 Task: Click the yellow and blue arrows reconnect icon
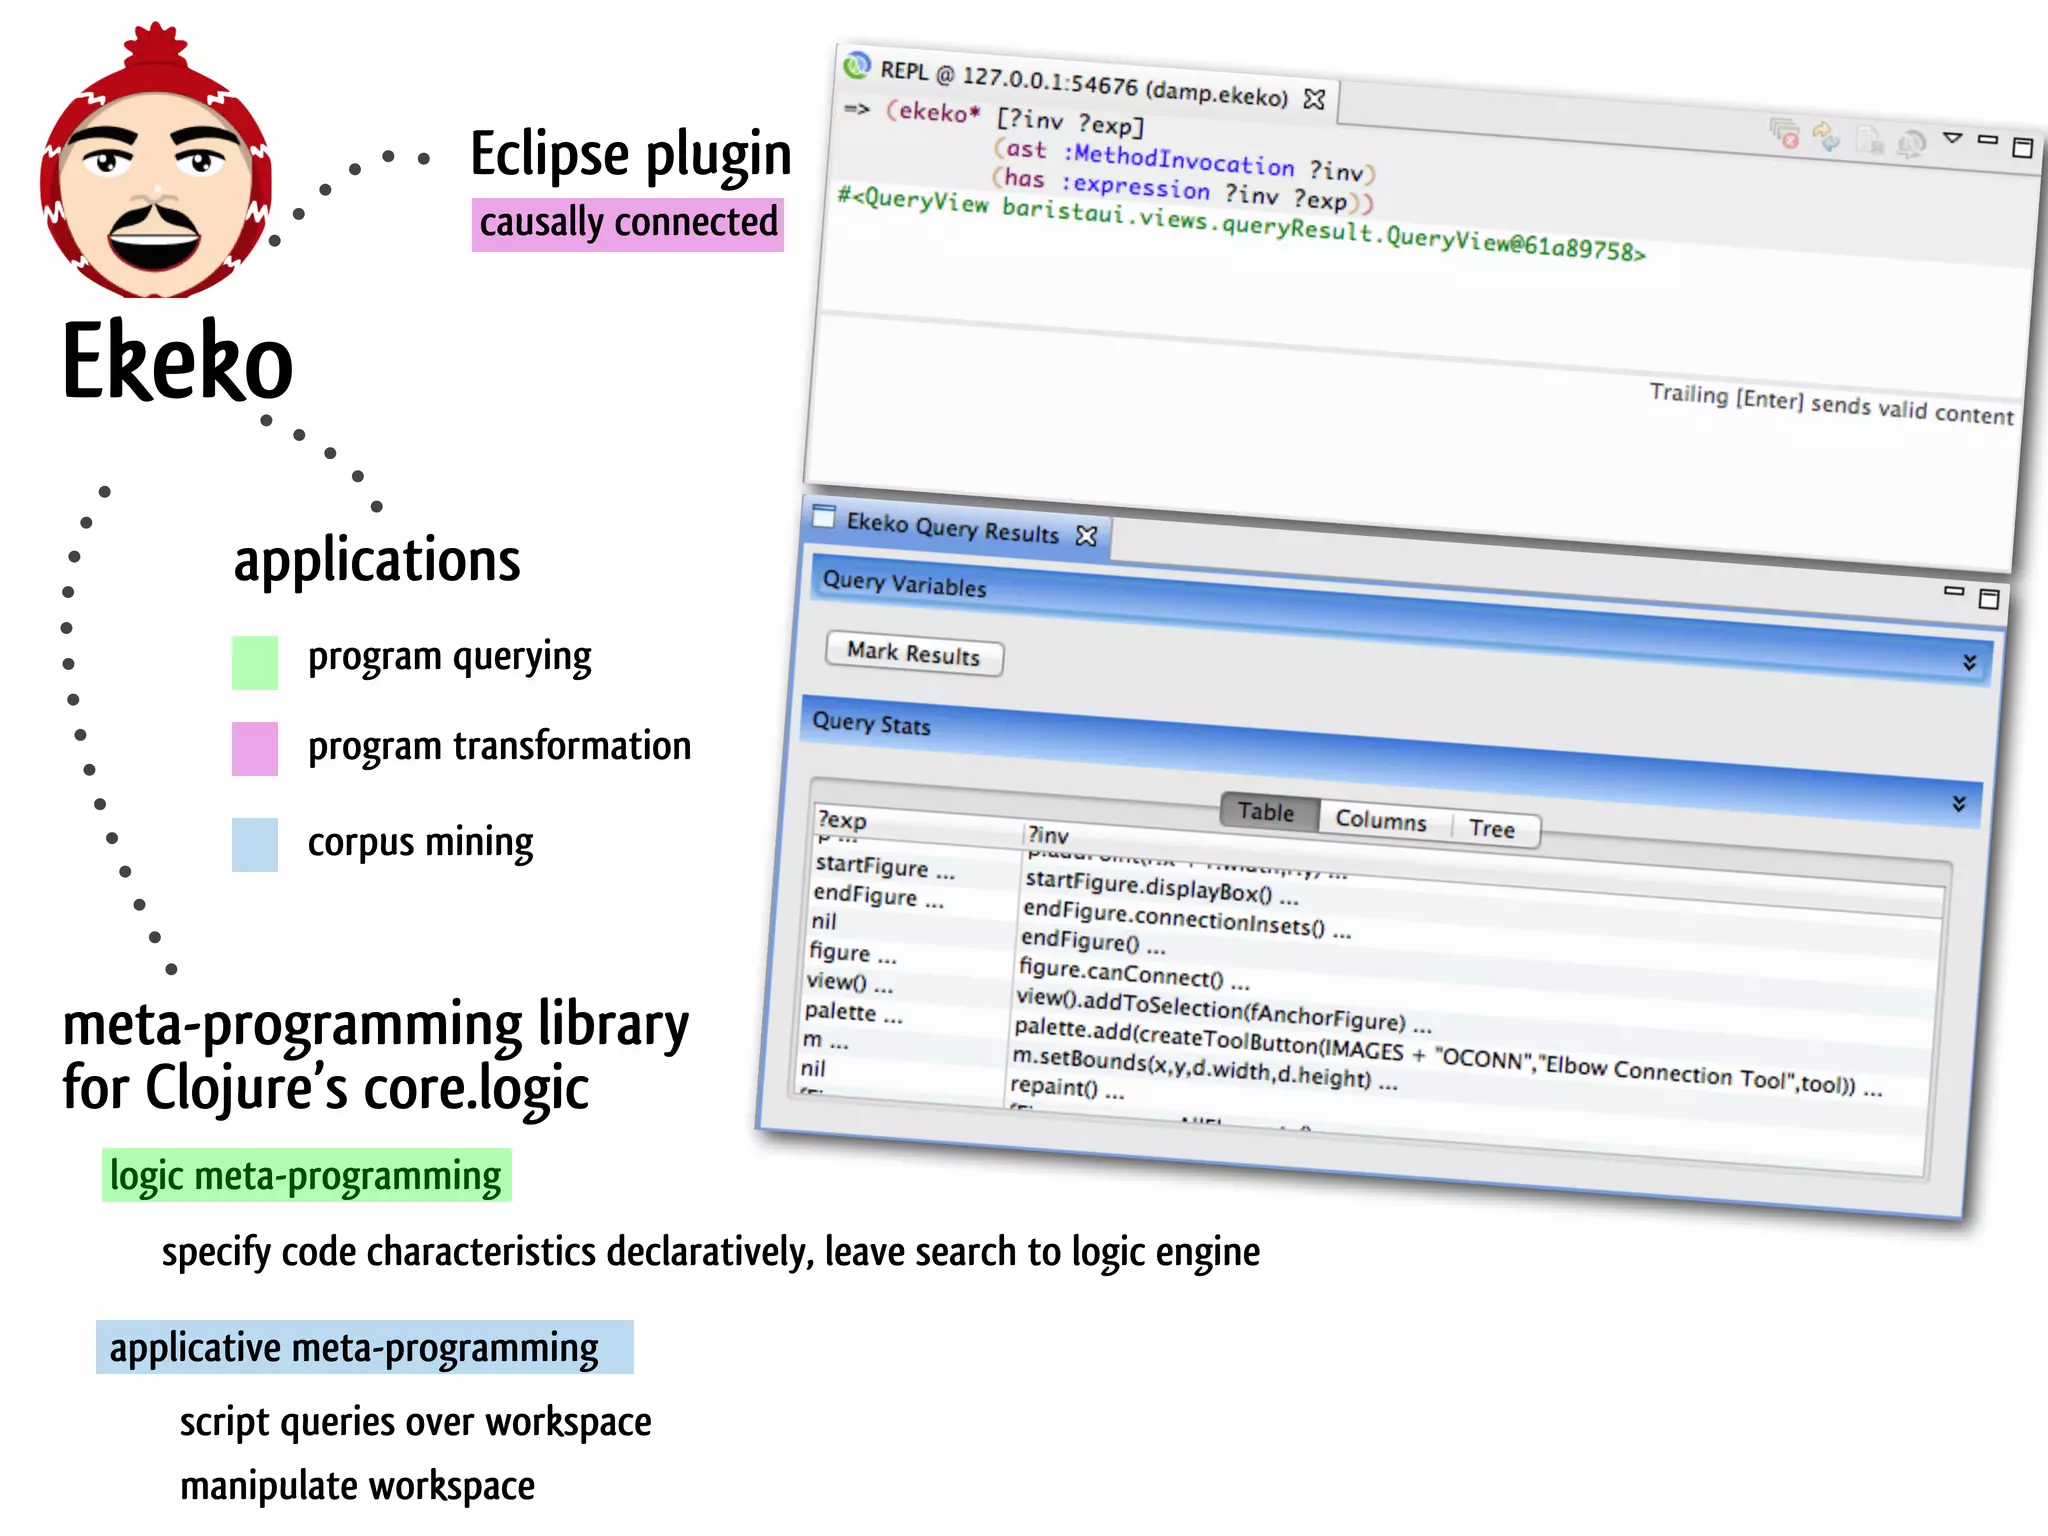pos(1826,135)
